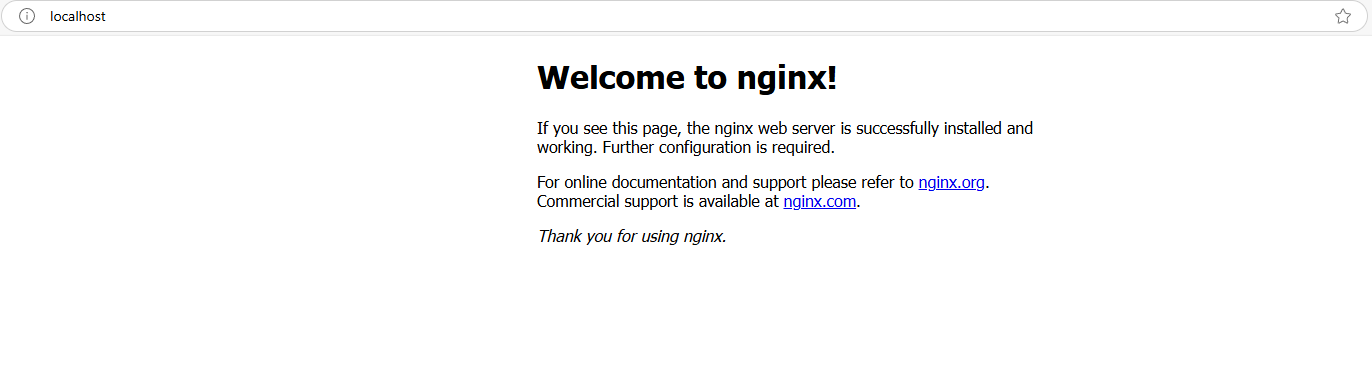
Task: Click the 'Thank you for using nginx.' text
Action: [632, 237]
